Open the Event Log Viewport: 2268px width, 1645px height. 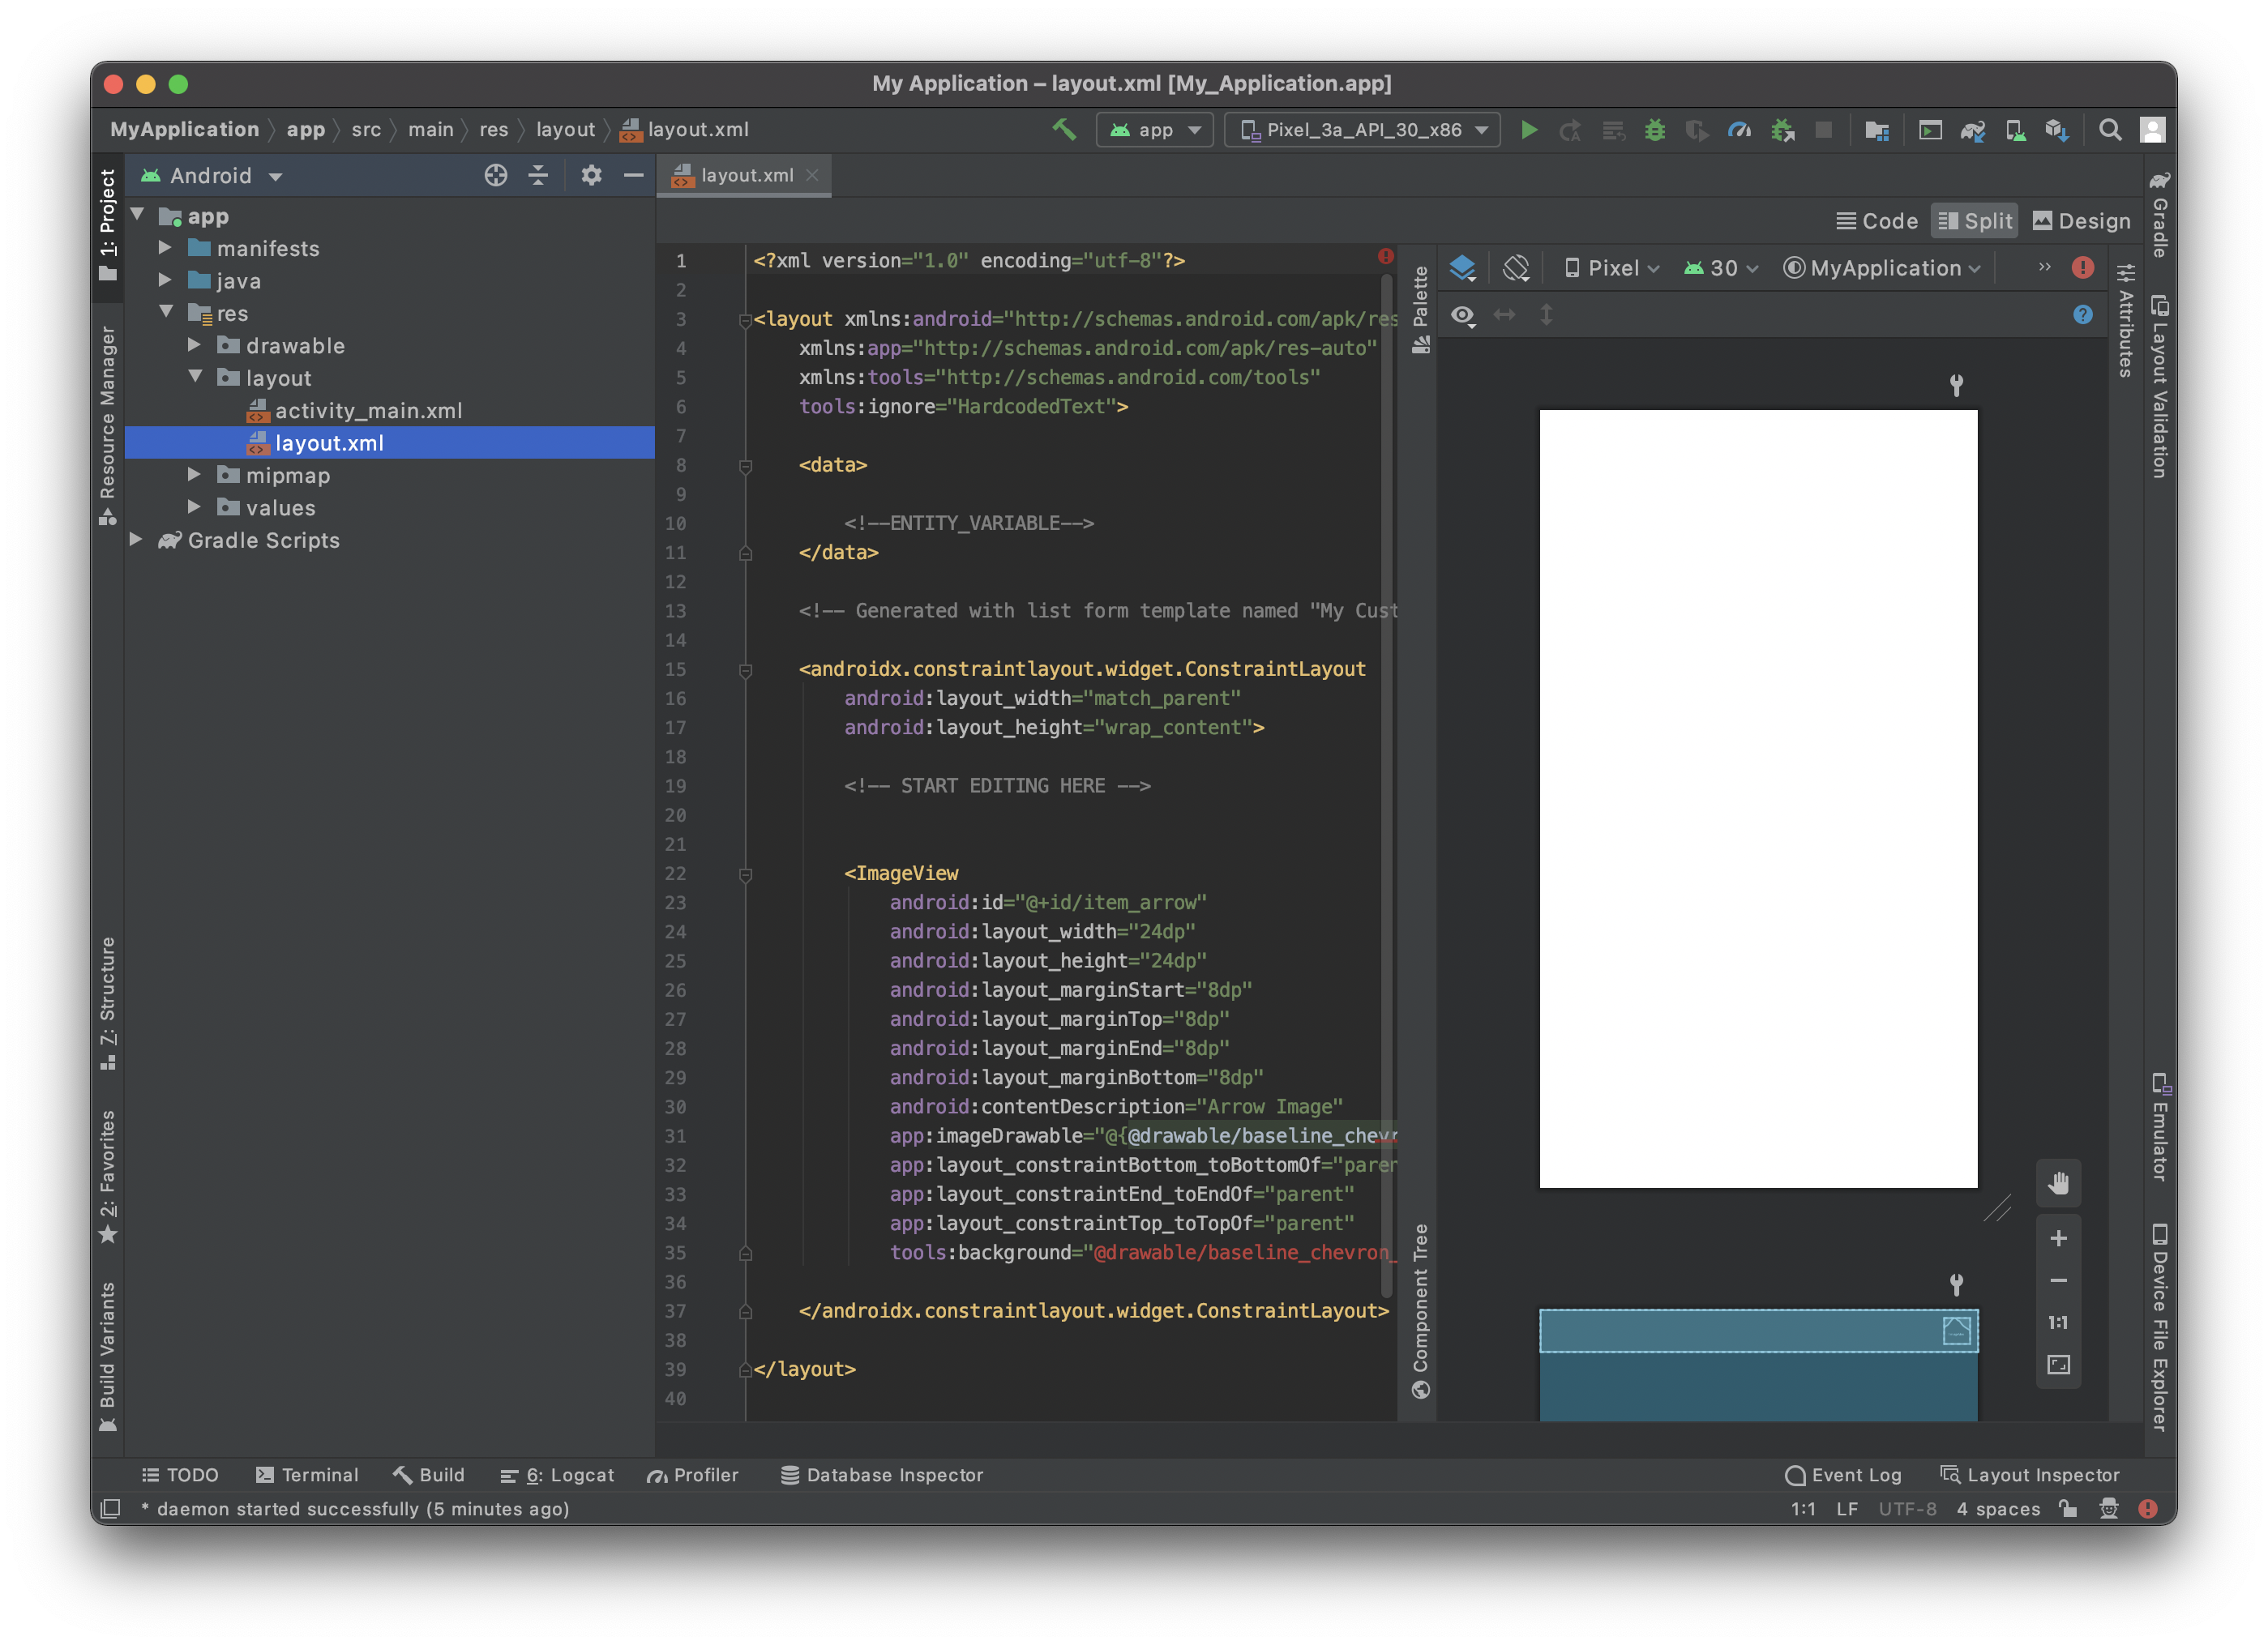point(1843,1475)
